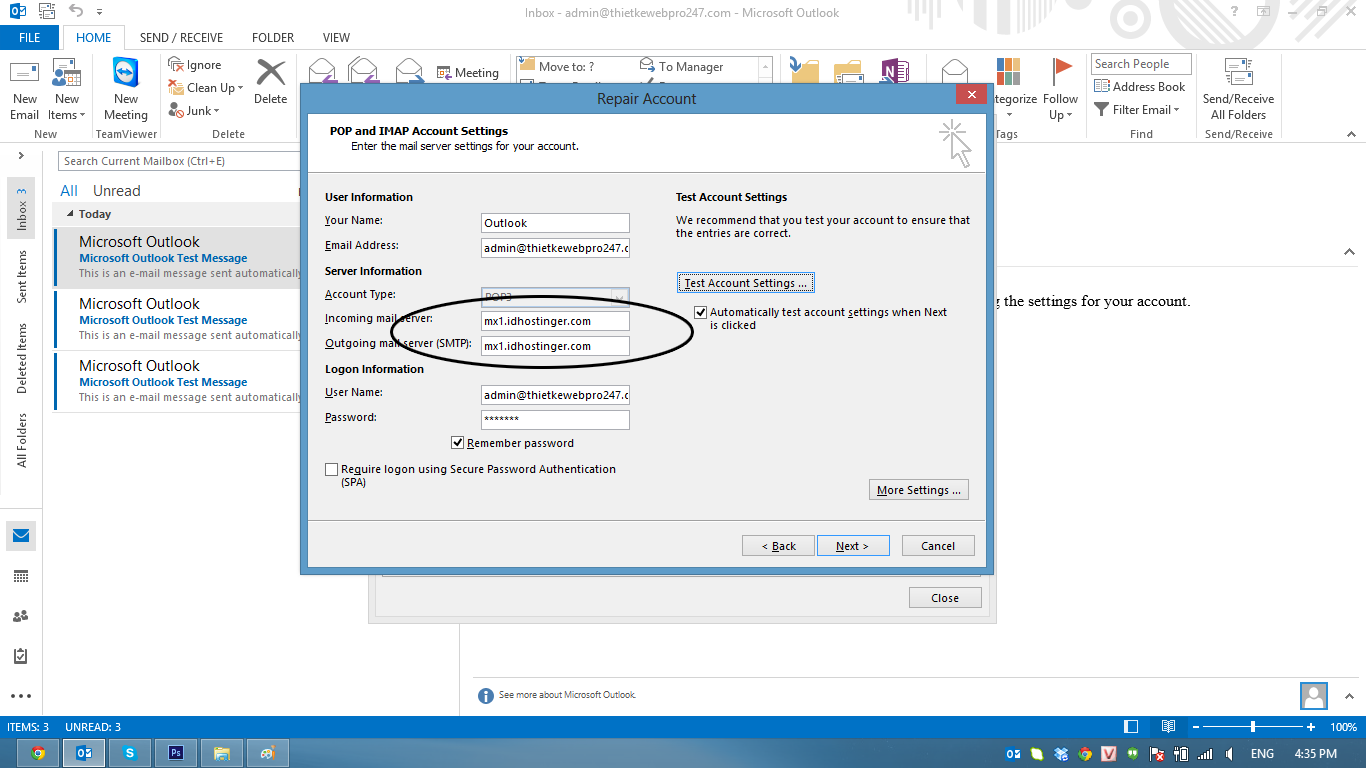The image size is (1366, 768).
Task: Click the Your Name field
Action: click(555, 223)
